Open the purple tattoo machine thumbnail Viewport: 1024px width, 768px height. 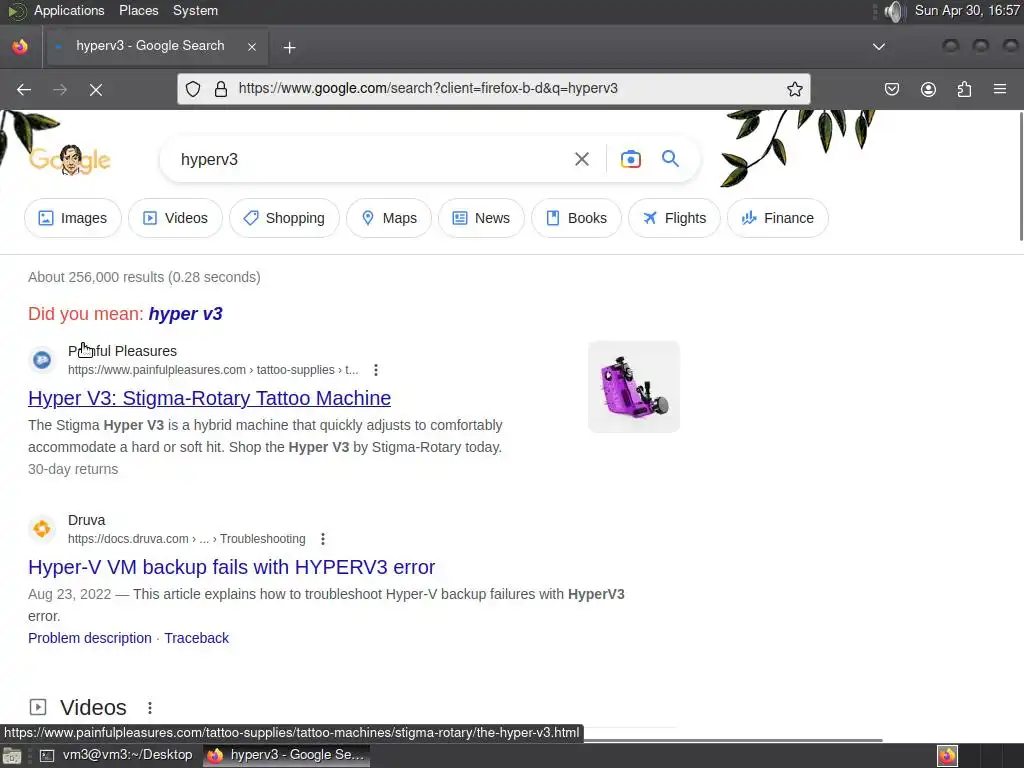coord(633,387)
